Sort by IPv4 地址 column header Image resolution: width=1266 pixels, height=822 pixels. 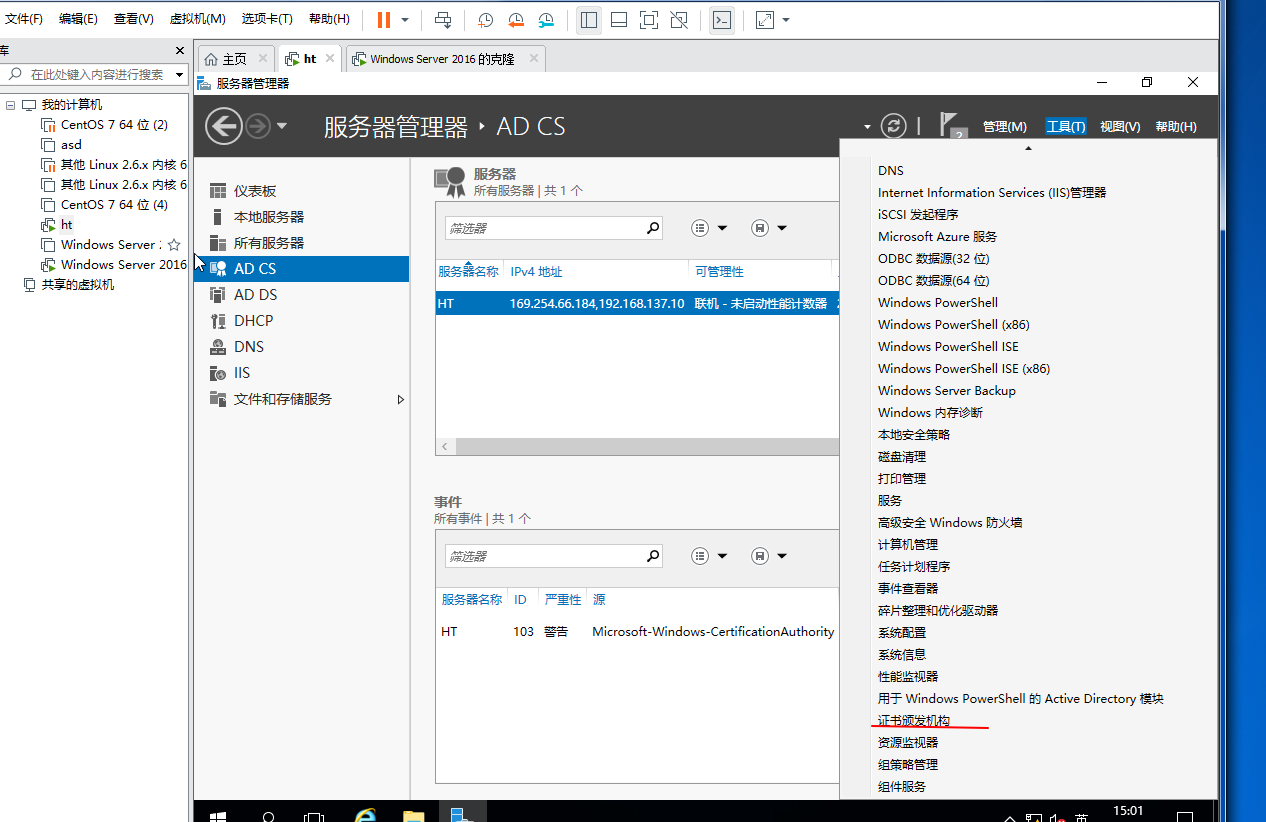(x=536, y=272)
